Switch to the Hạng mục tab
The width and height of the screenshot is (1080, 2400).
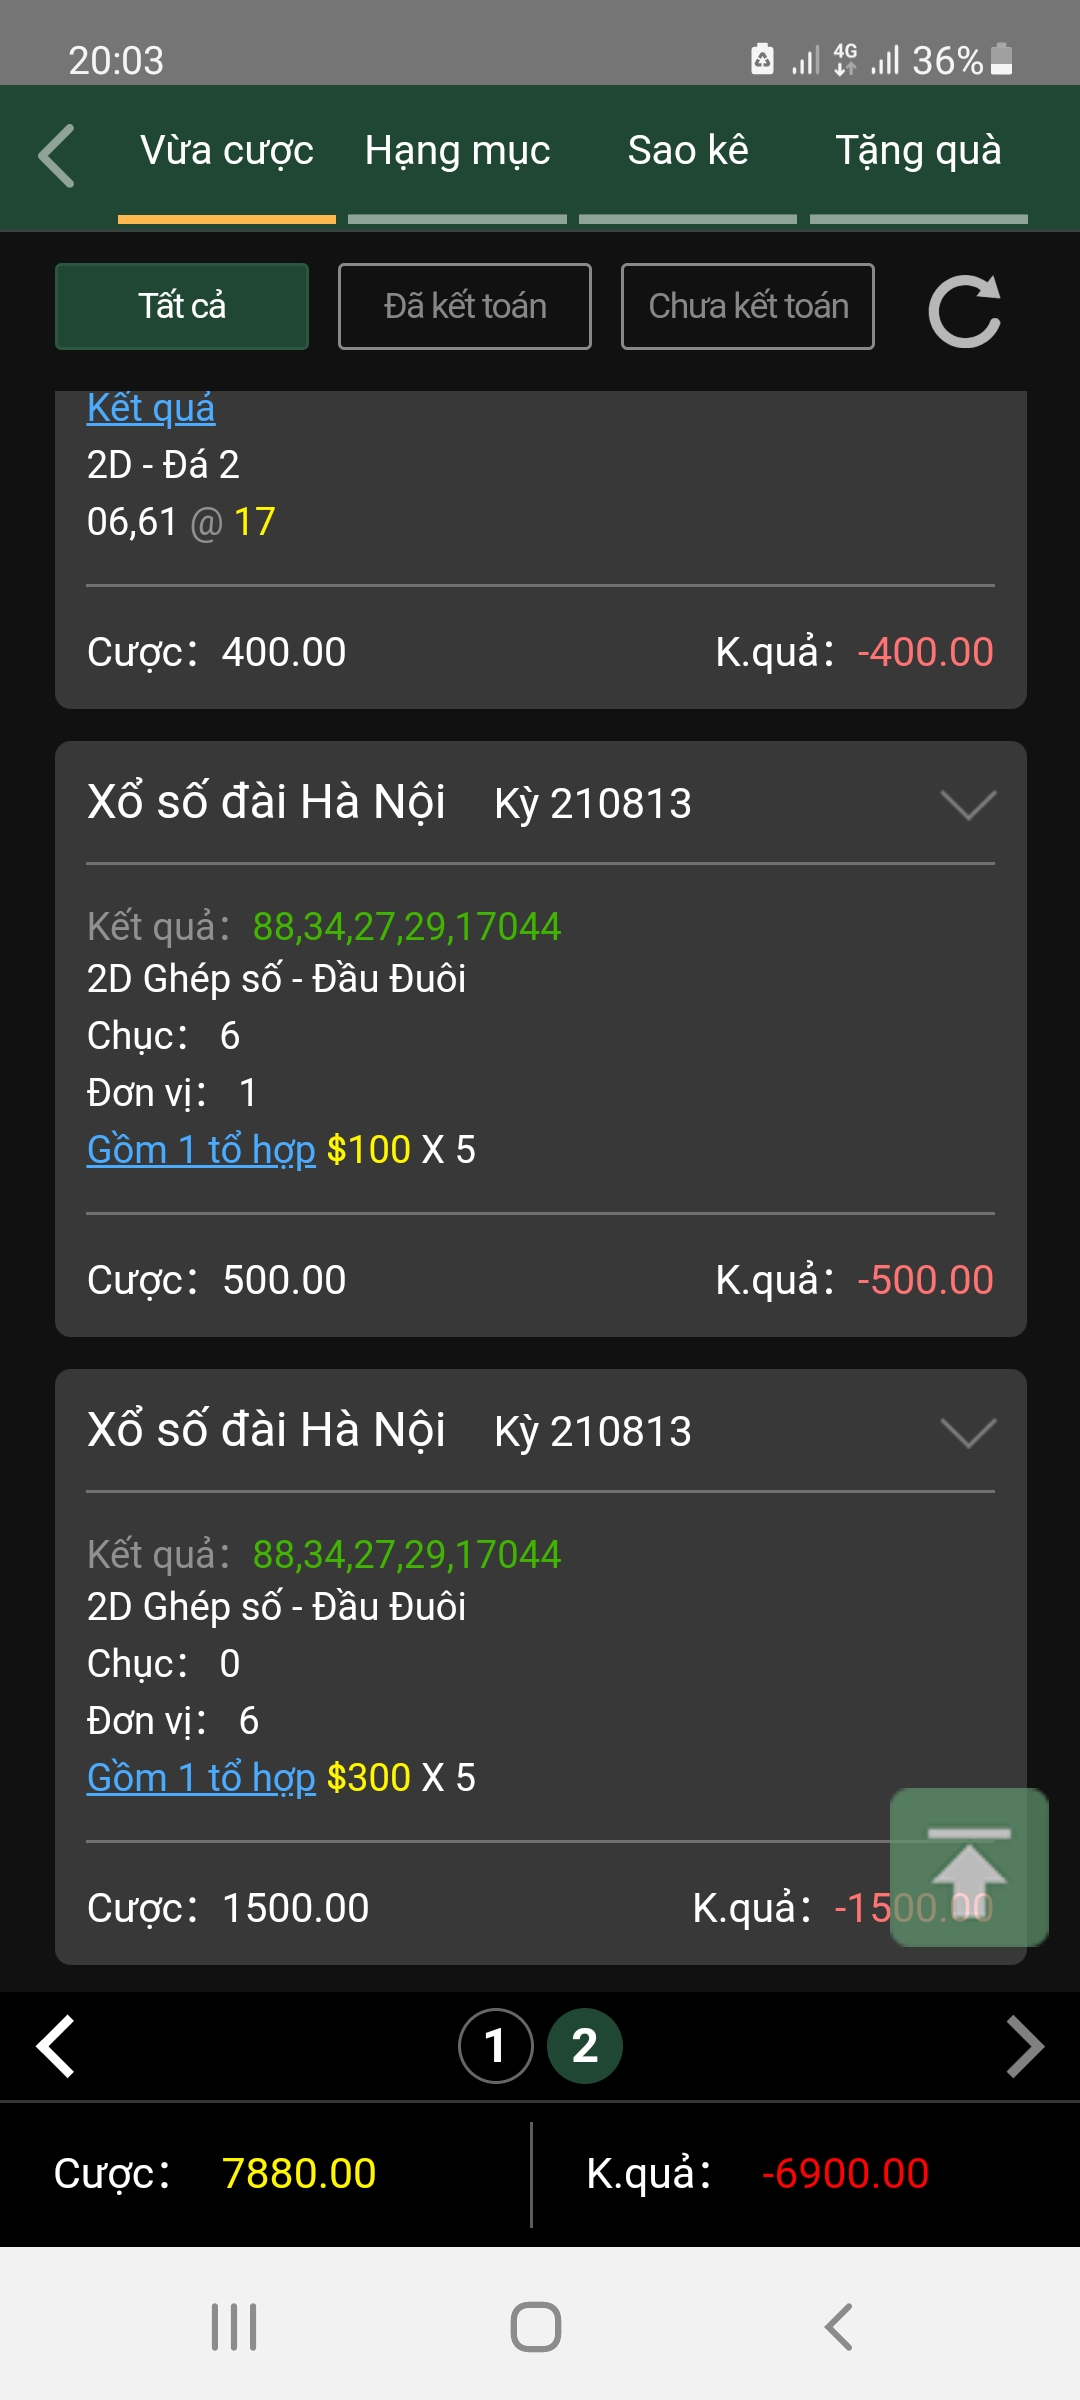pyautogui.click(x=457, y=150)
